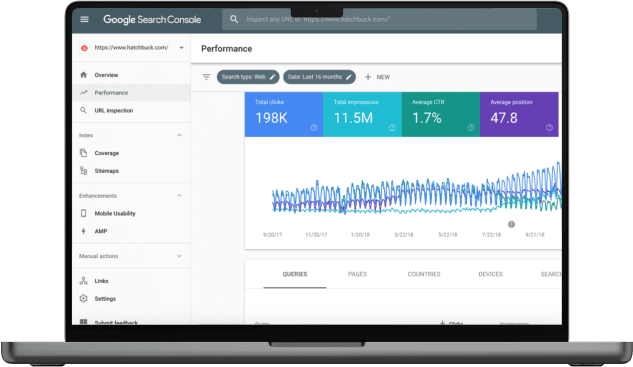The image size is (633, 367).
Task: Switch to the Countries tab
Action: (x=424, y=274)
